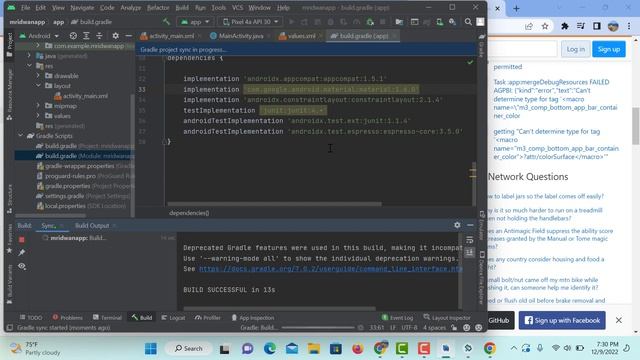Open the Android project view dropdown
The height and width of the screenshot is (360, 640).
[39, 36]
